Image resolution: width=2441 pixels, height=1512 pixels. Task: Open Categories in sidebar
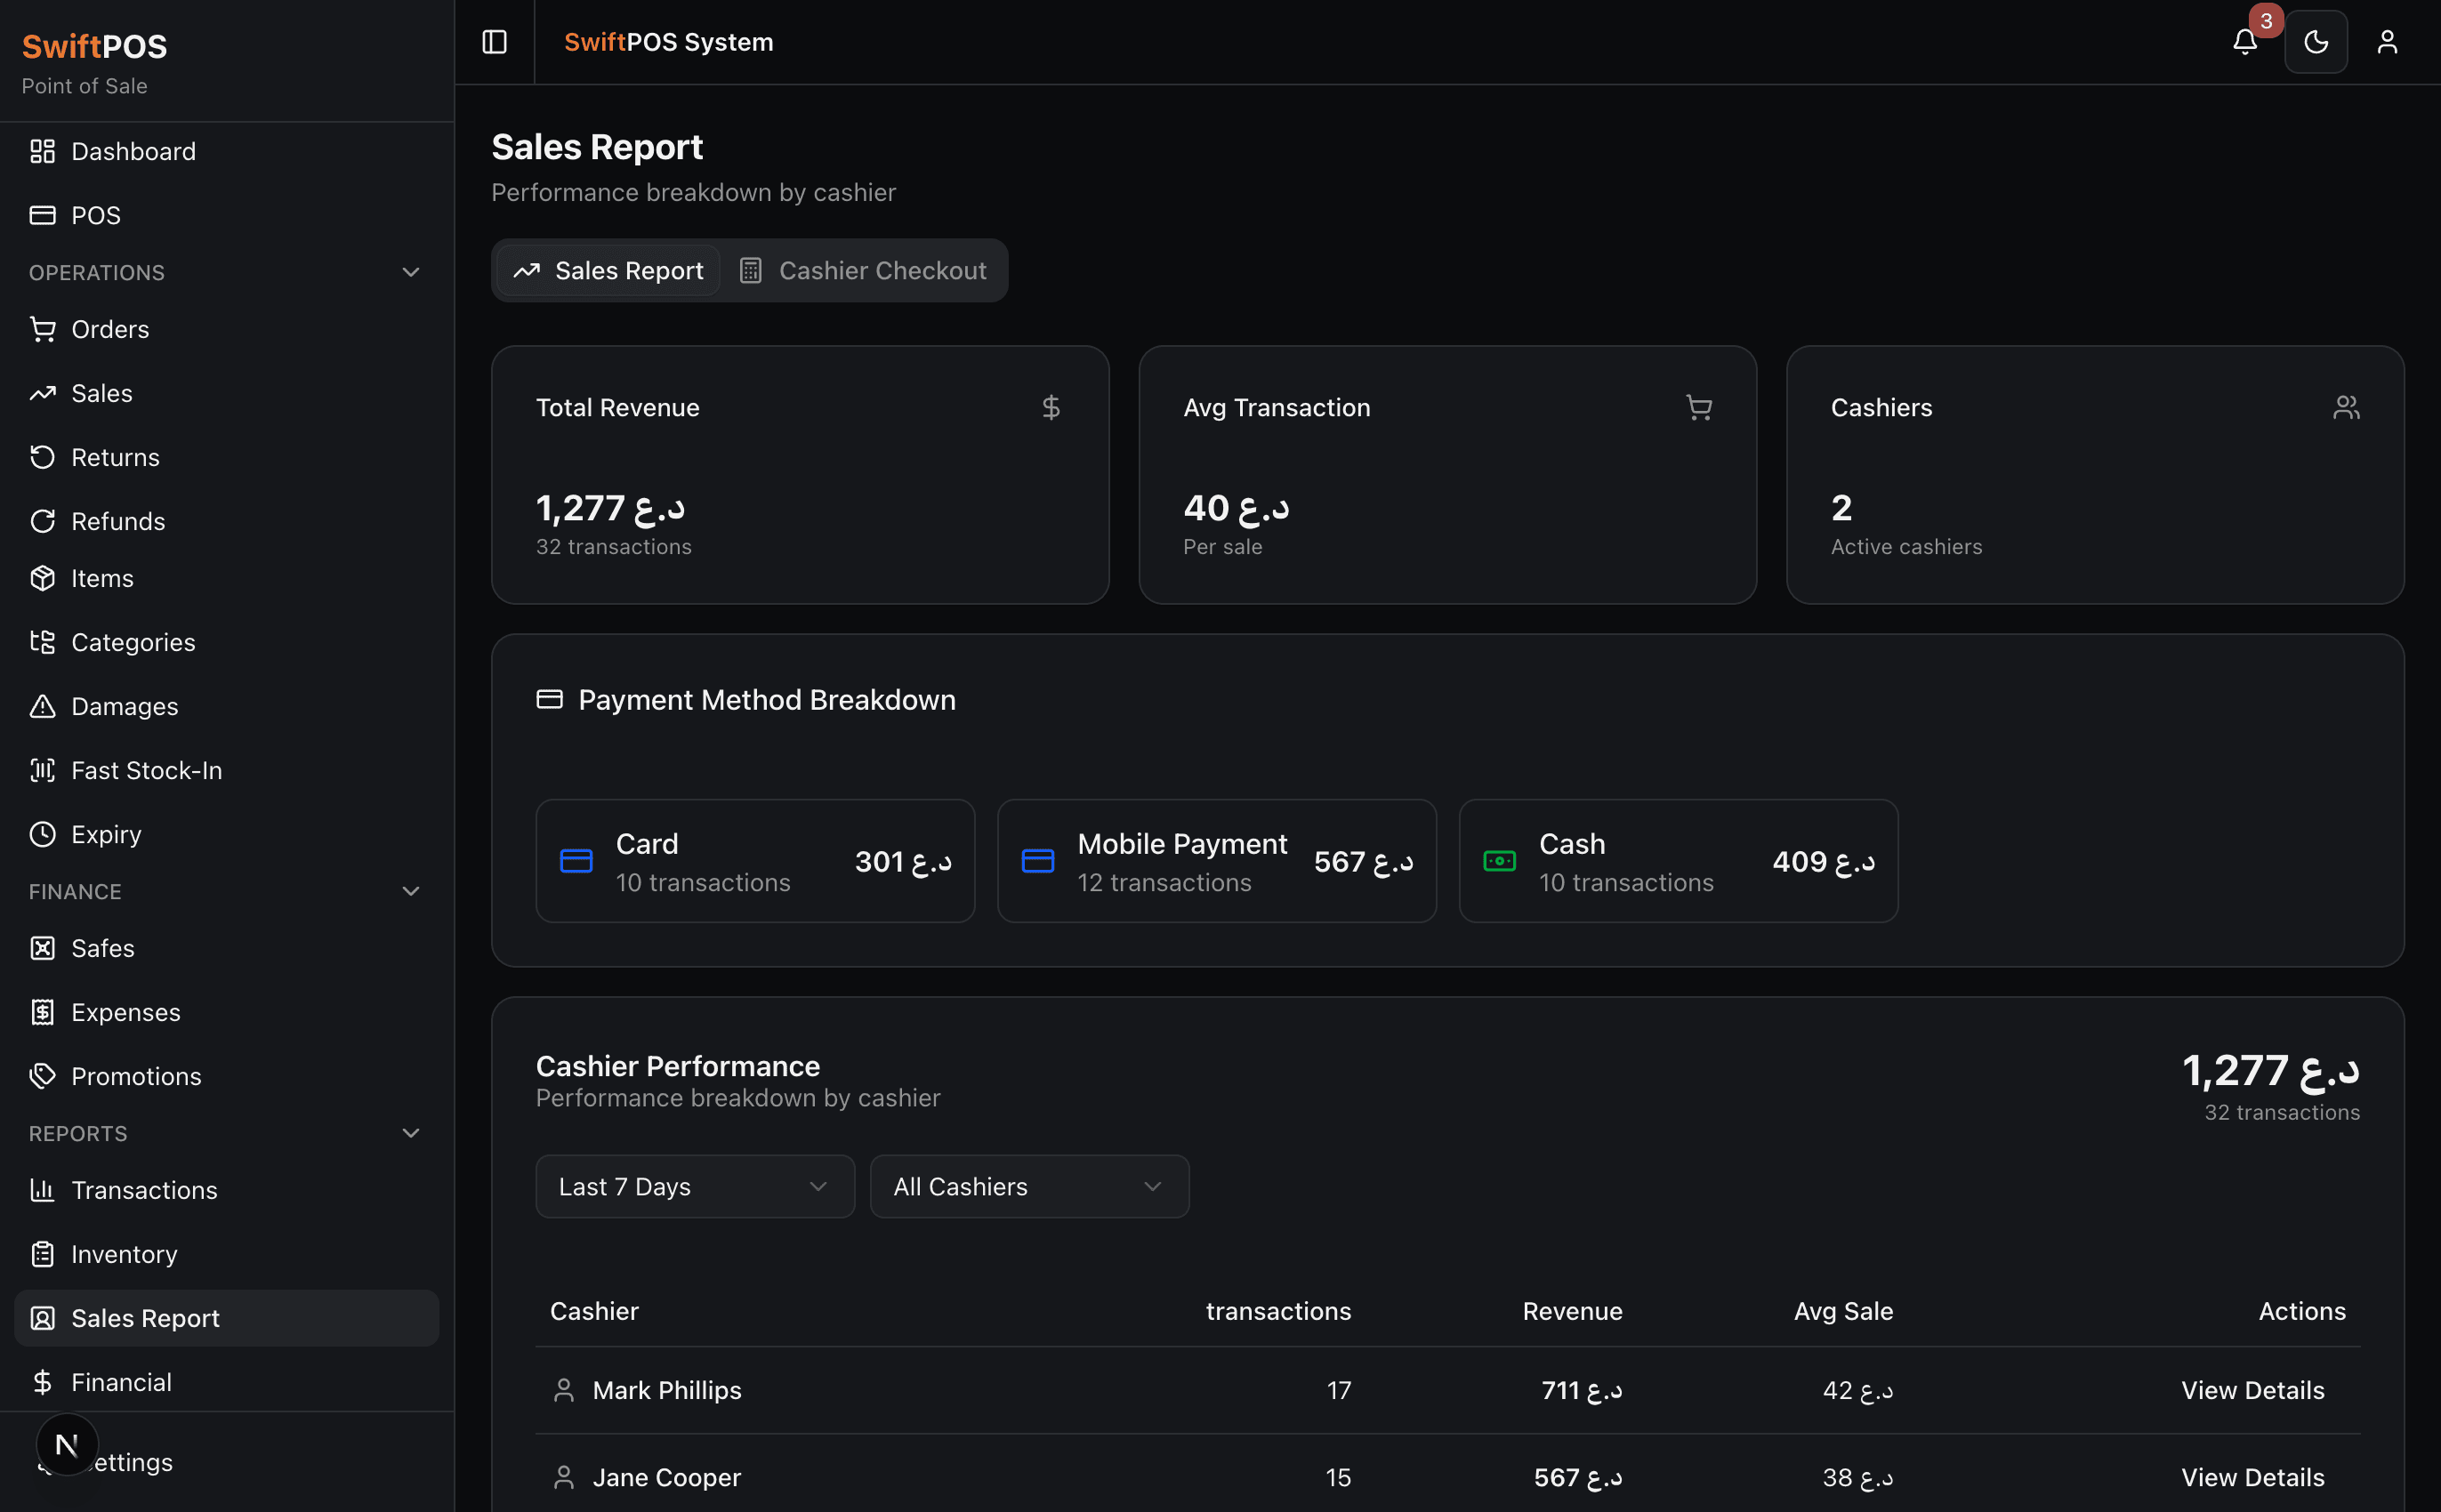(133, 642)
